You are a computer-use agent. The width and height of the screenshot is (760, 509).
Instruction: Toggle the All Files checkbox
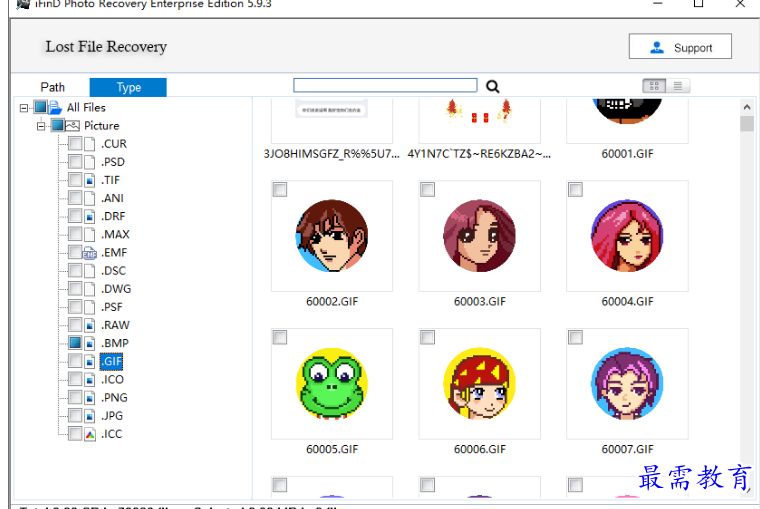[x=41, y=107]
